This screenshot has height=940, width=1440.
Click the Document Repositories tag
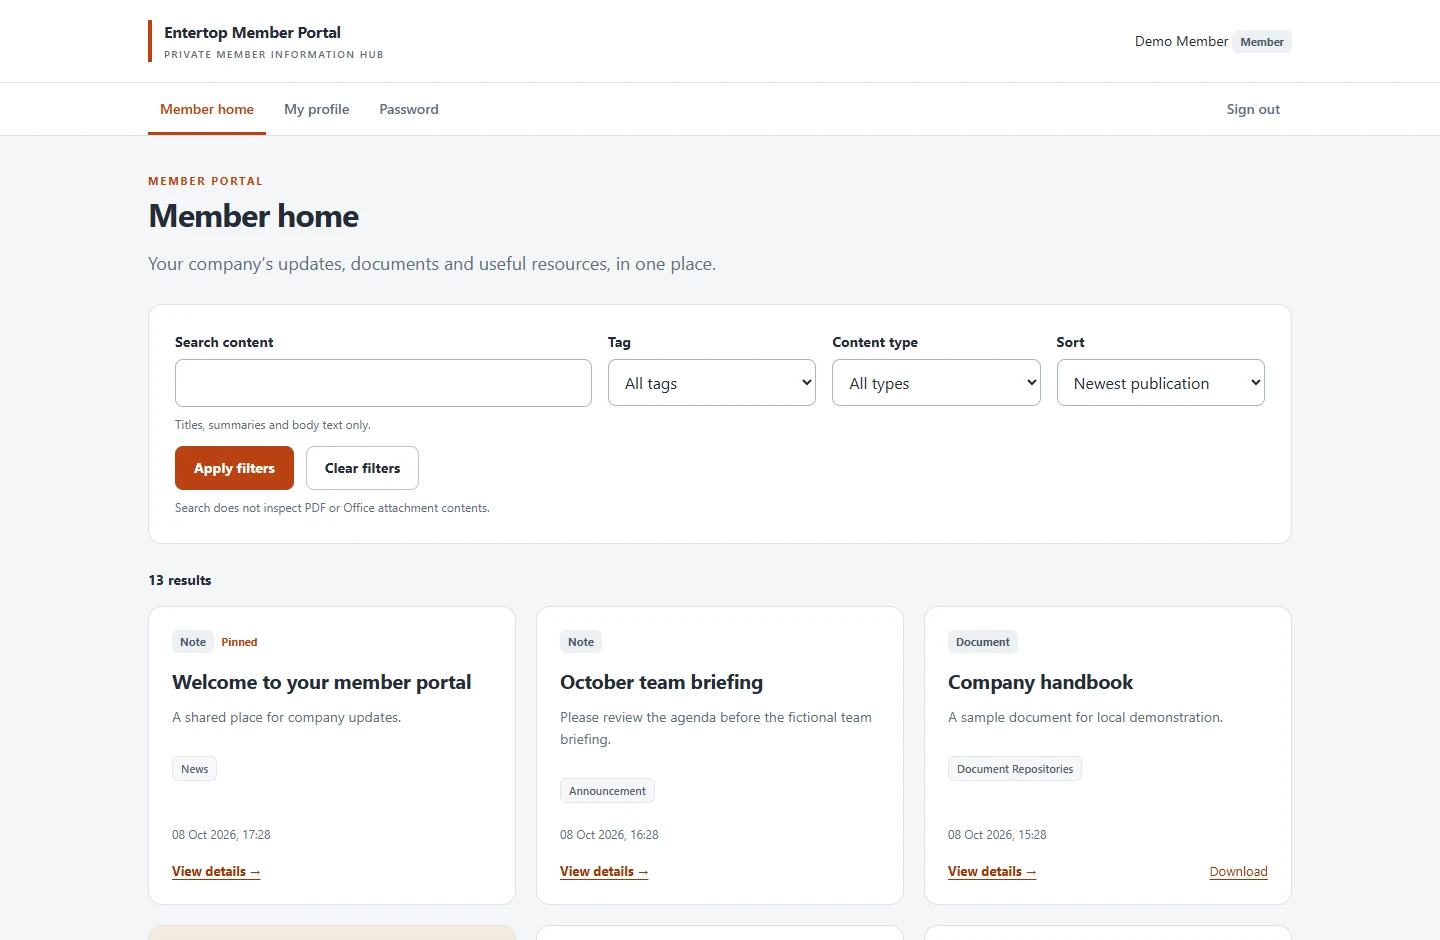[1015, 769]
